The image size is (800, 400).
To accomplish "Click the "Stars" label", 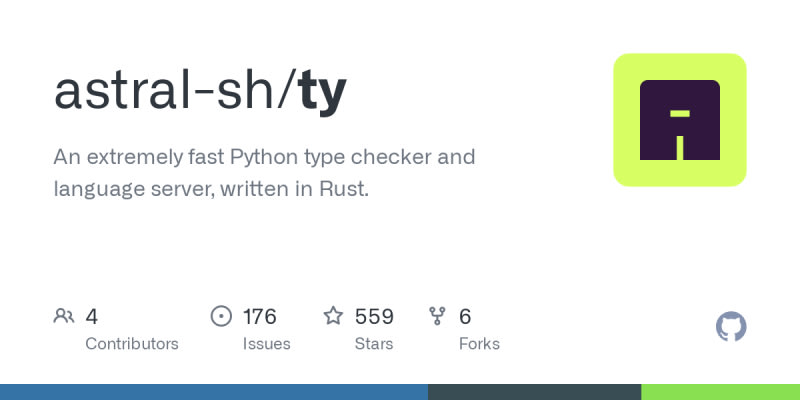I will point(376,344).
